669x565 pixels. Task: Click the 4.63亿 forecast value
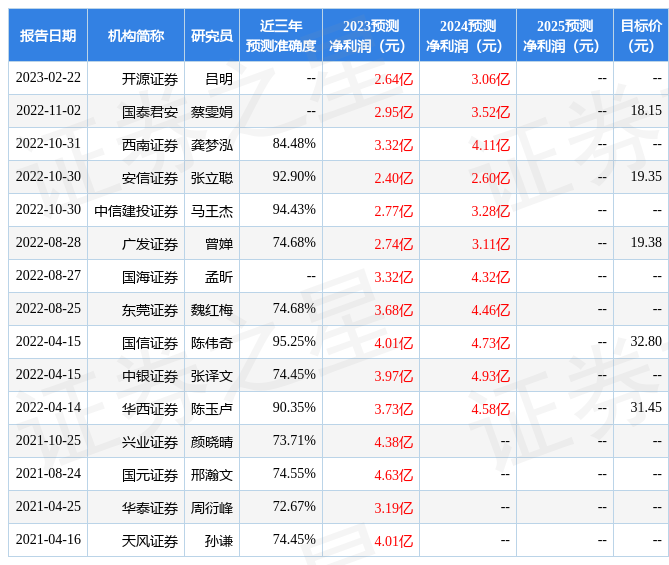click(x=393, y=475)
